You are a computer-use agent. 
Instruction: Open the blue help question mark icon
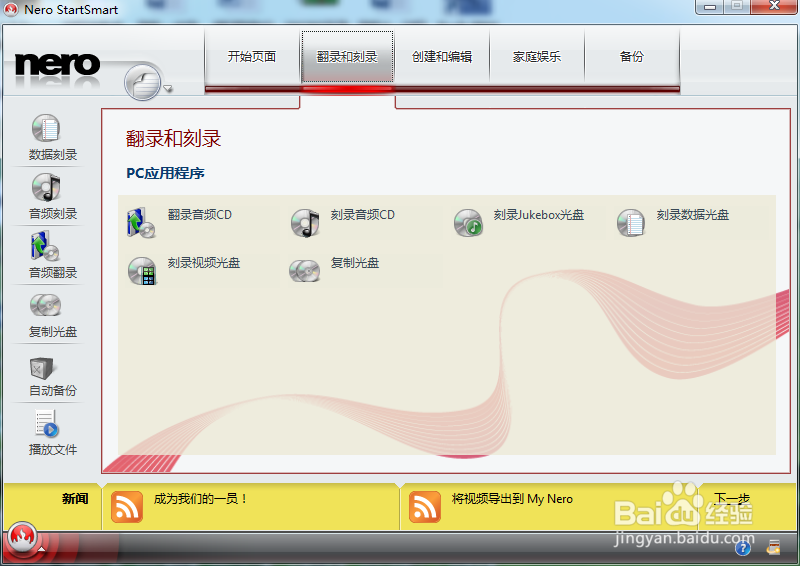tap(743, 549)
